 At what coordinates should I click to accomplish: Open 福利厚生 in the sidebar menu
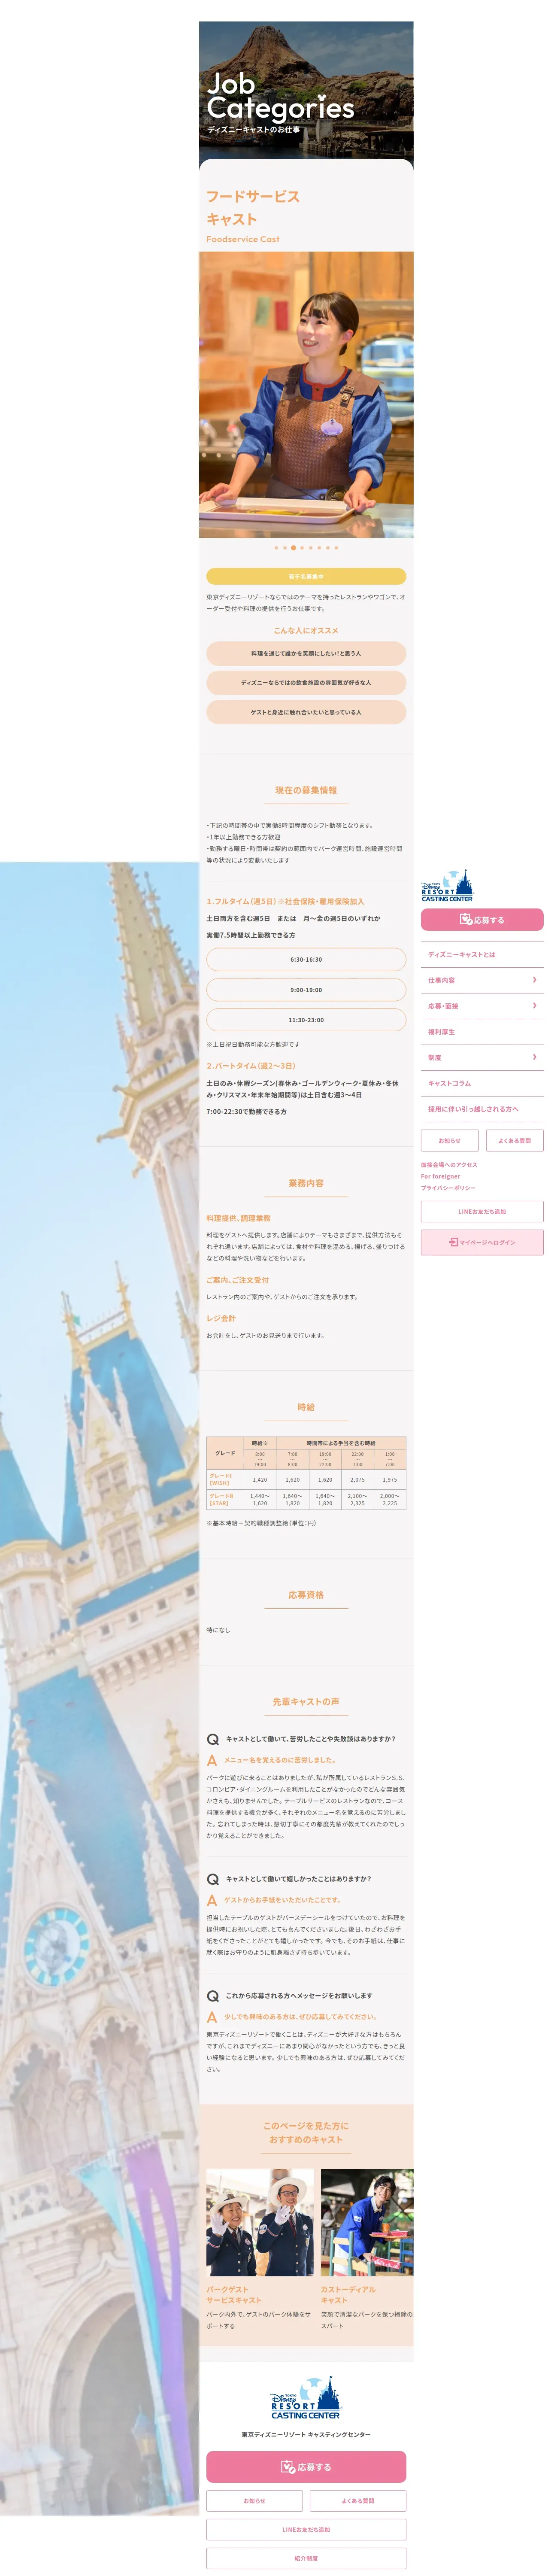point(482,1032)
